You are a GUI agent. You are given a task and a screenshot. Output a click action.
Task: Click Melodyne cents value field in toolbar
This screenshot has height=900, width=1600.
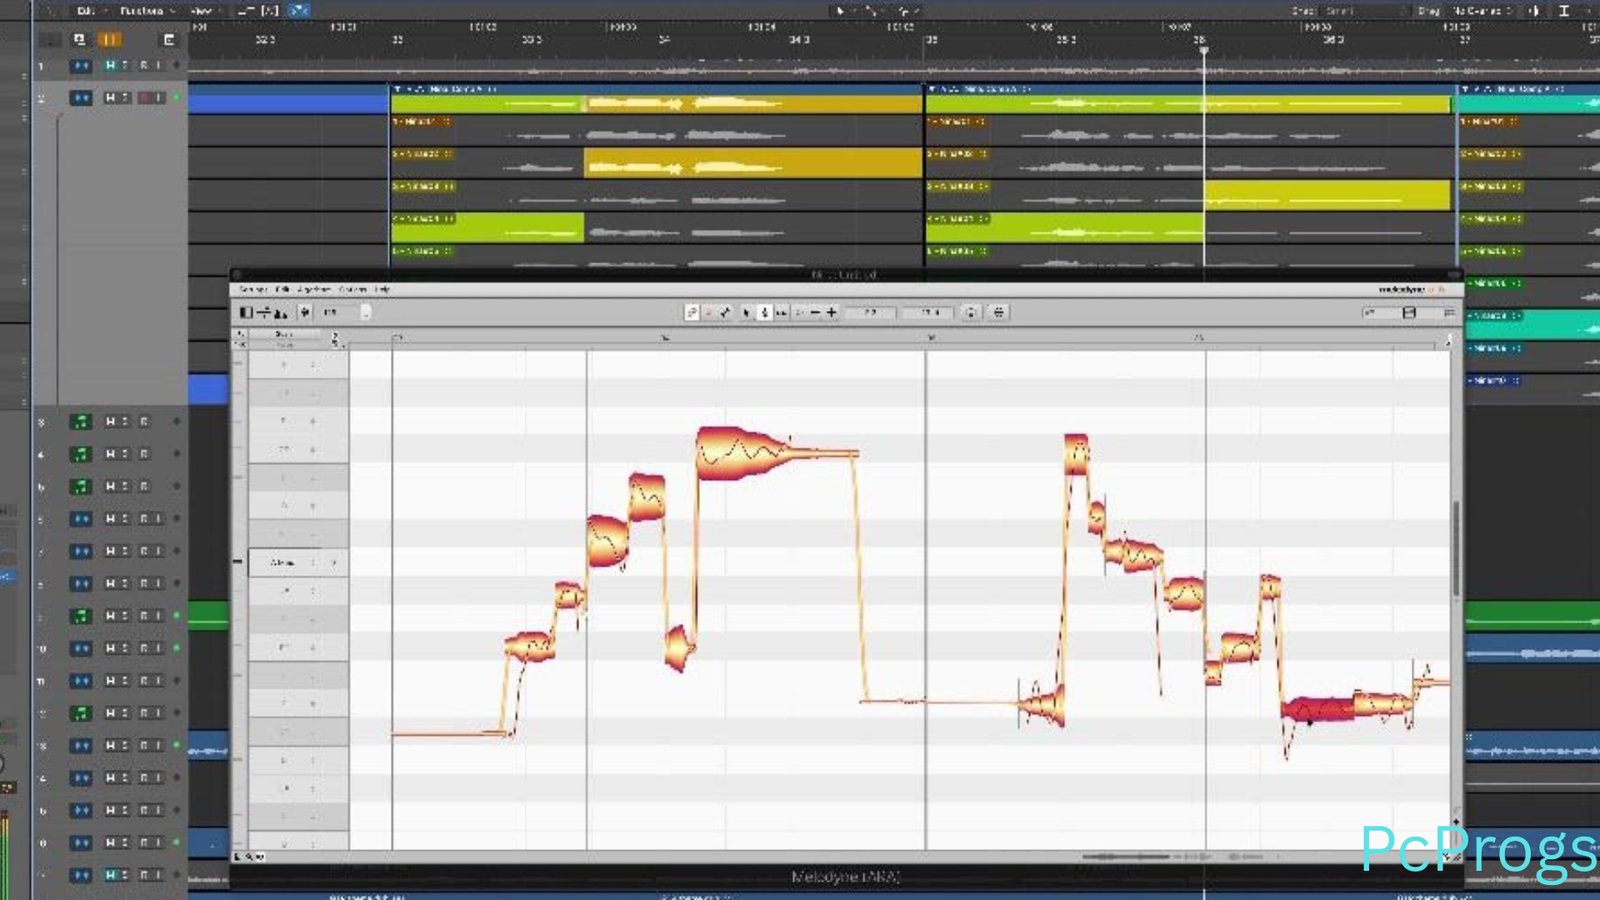point(929,313)
